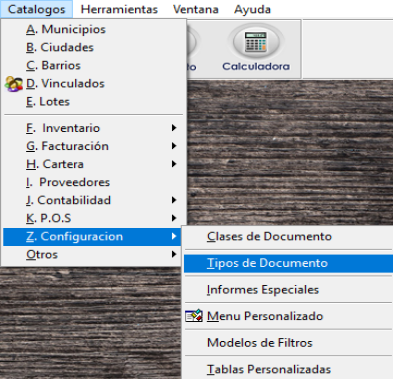
Task: Select A. Municipios menu entry
Action: [93, 29]
